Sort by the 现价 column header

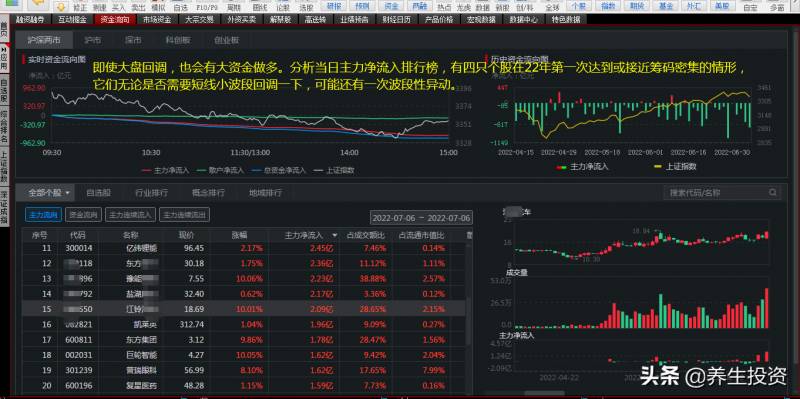coord(186,235)
